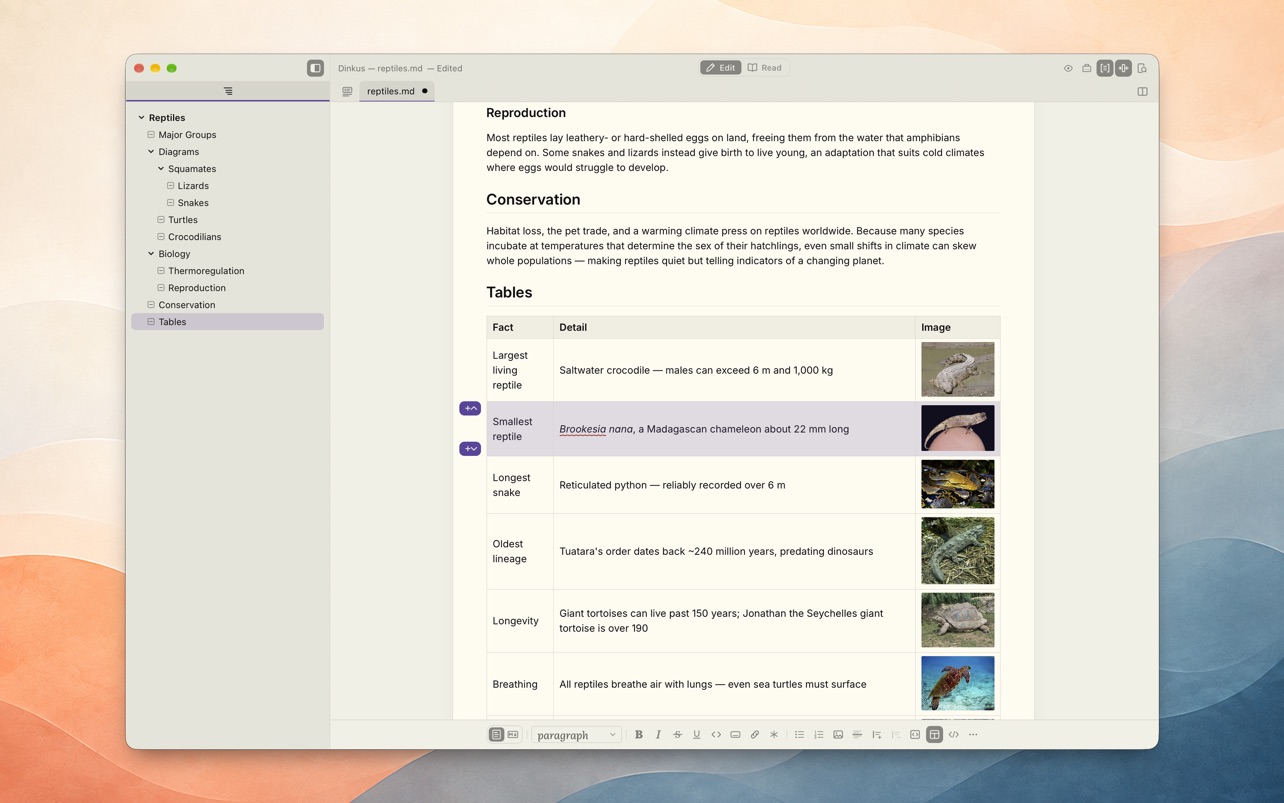This screenshot has height=803, width=1284.
Task: Switch to Read mode
Action: pyautogui.click(x=765, y=68)
